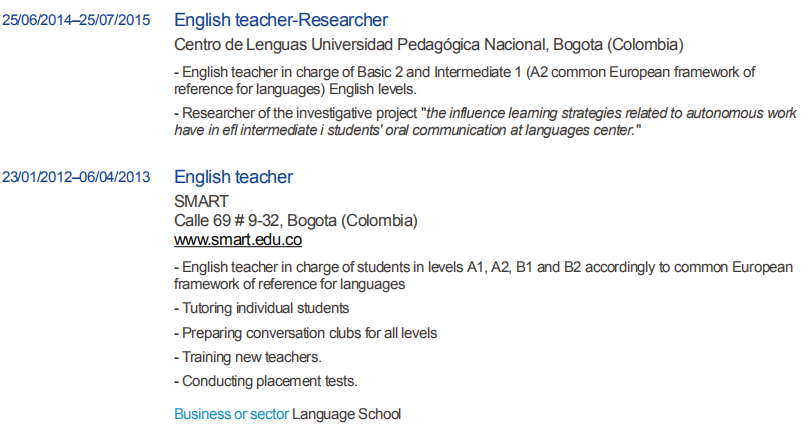Click the date range 23/01/2012–06/04/2013
Image resolution: width=808 pixels, height=427 pixels.
point(76,178)
